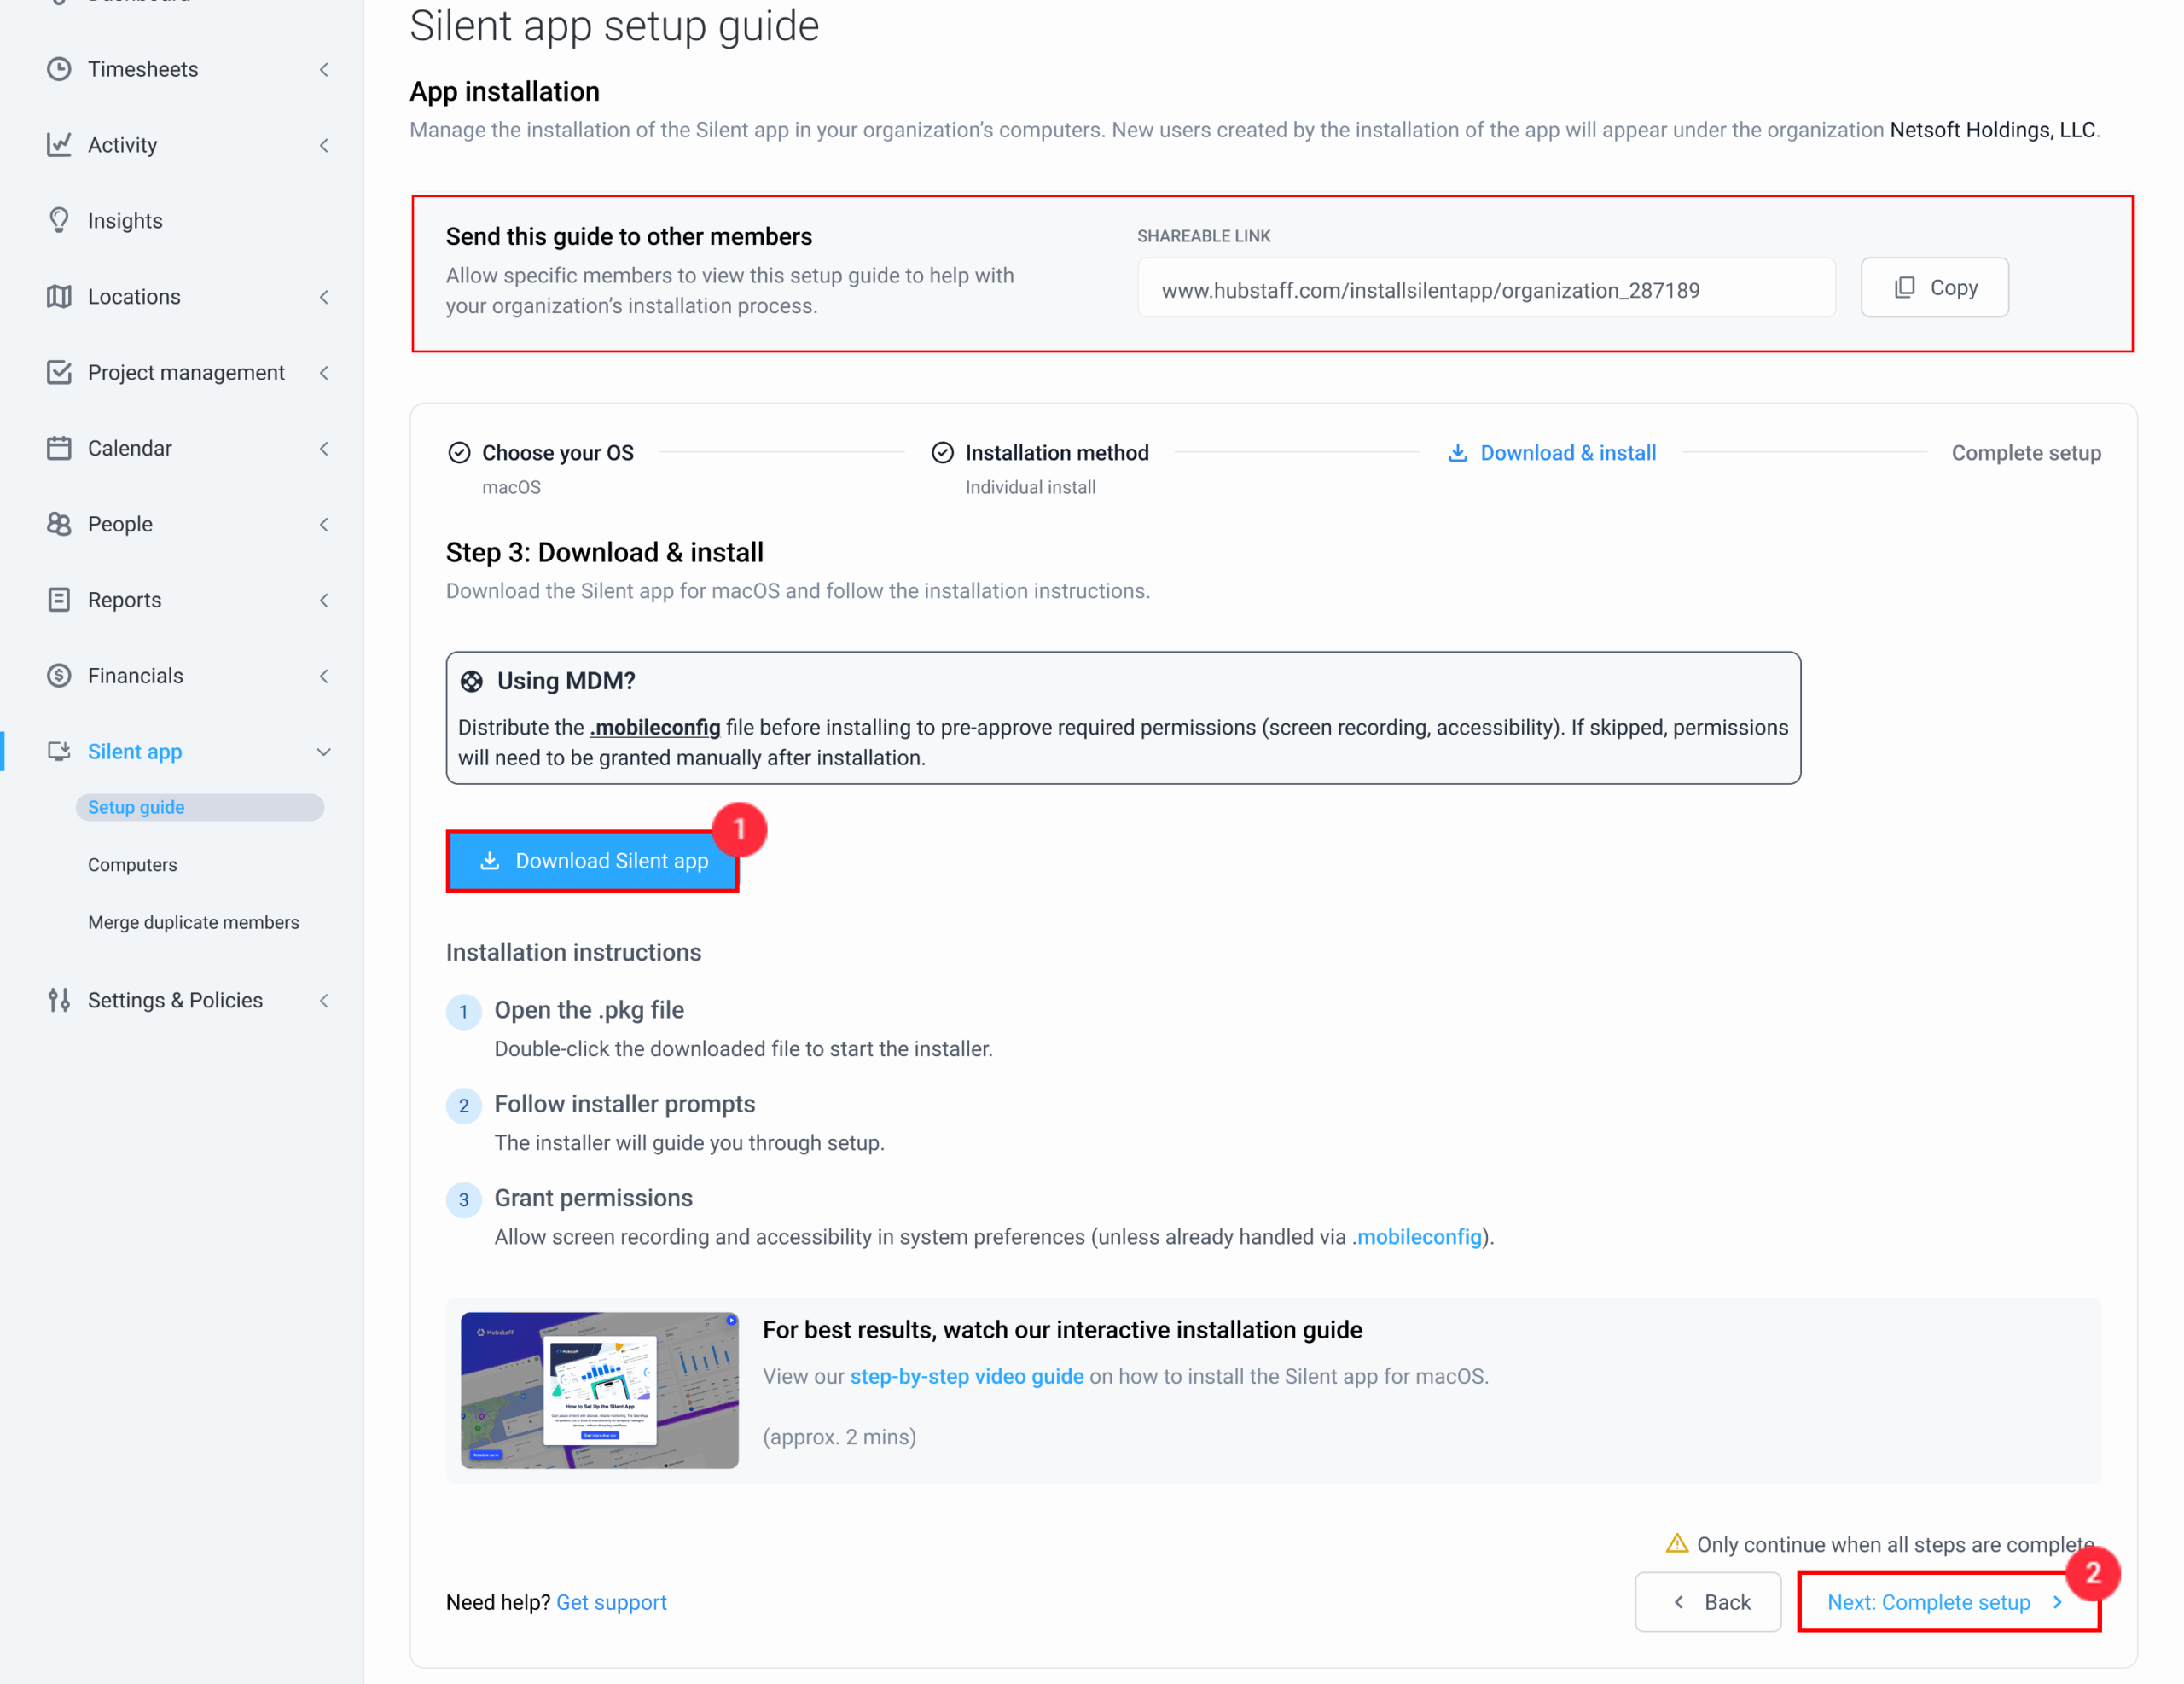Open the Insights section
Image resolution: width=2184 pixels, height=1684 pixels.
(x=125, y=221)
